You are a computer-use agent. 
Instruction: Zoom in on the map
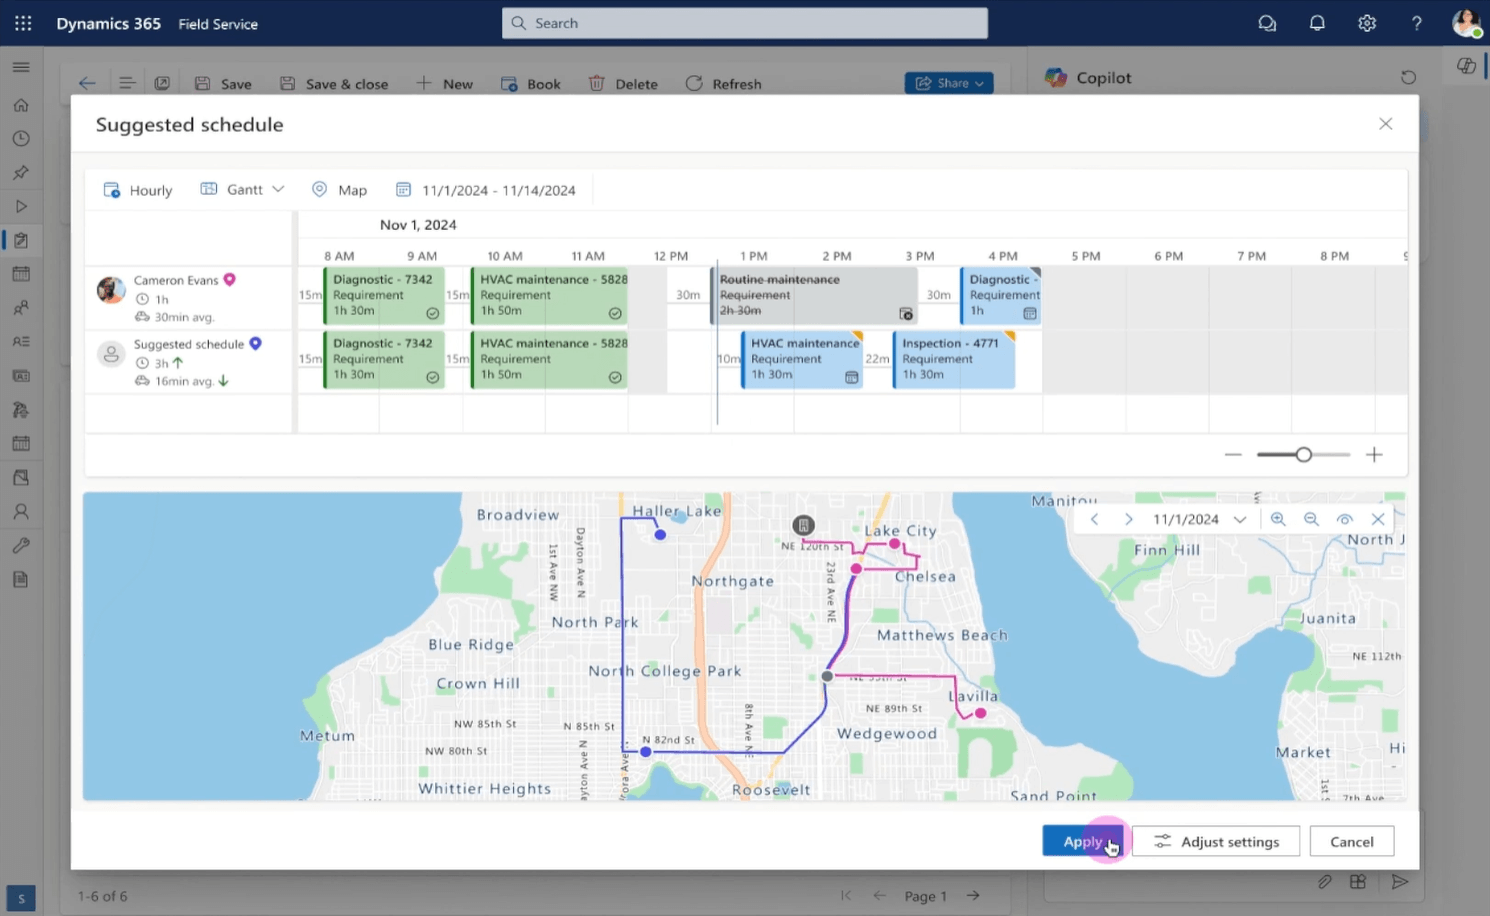tap(1278, 519)
